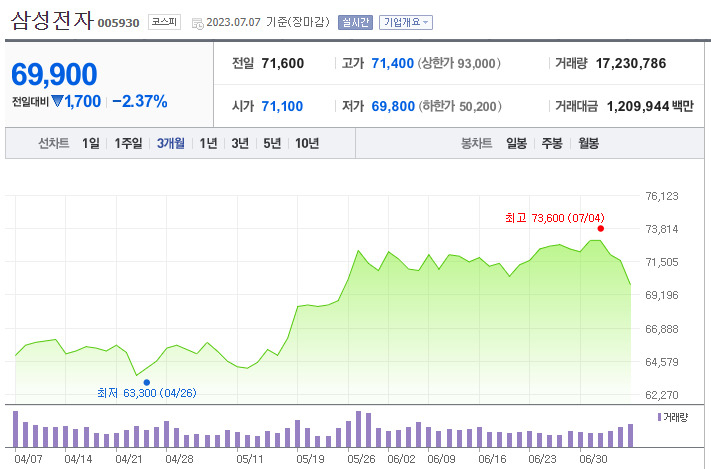Click the 상한가 93,000 text
Screen dimensions: 711x469
(459, 63)
